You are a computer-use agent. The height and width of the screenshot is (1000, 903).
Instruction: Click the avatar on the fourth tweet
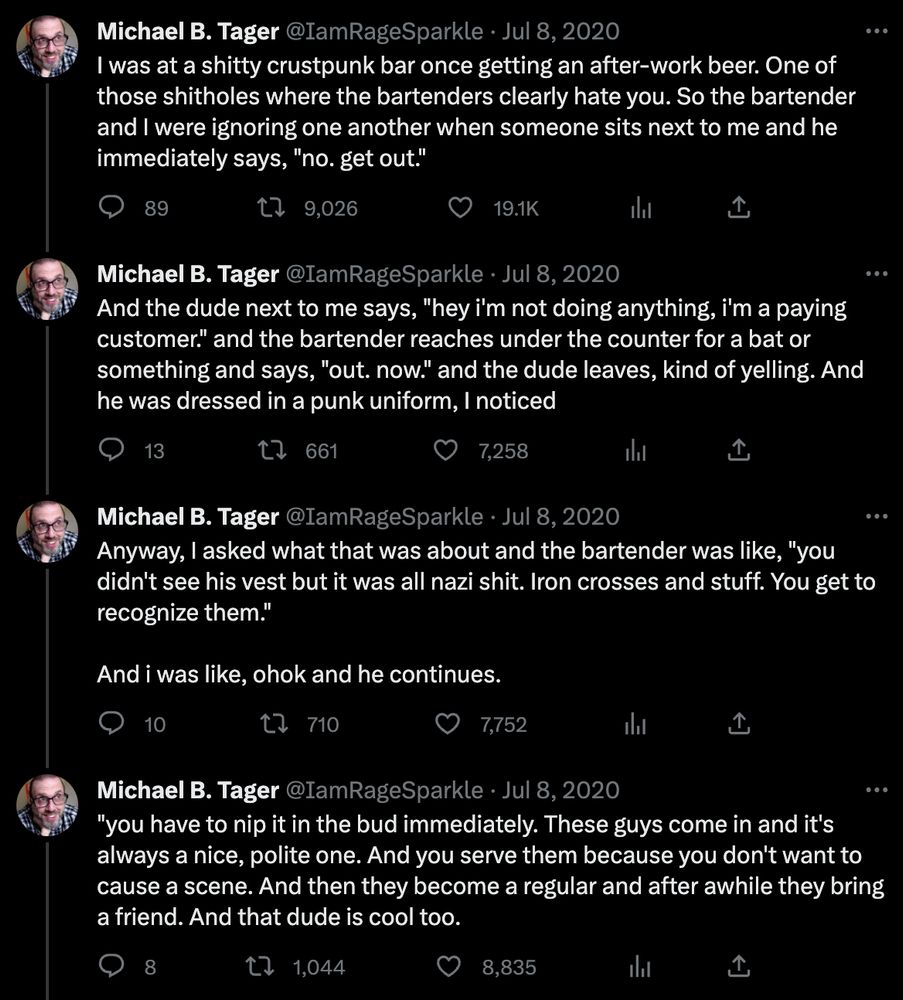click(x=47, y=805)
